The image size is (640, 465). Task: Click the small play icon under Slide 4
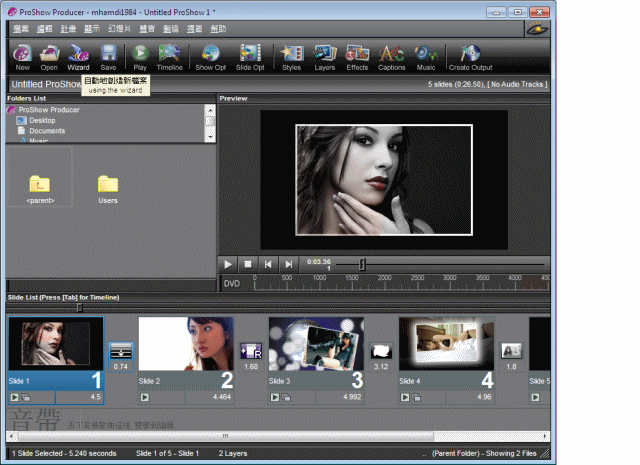coord(405,397)
